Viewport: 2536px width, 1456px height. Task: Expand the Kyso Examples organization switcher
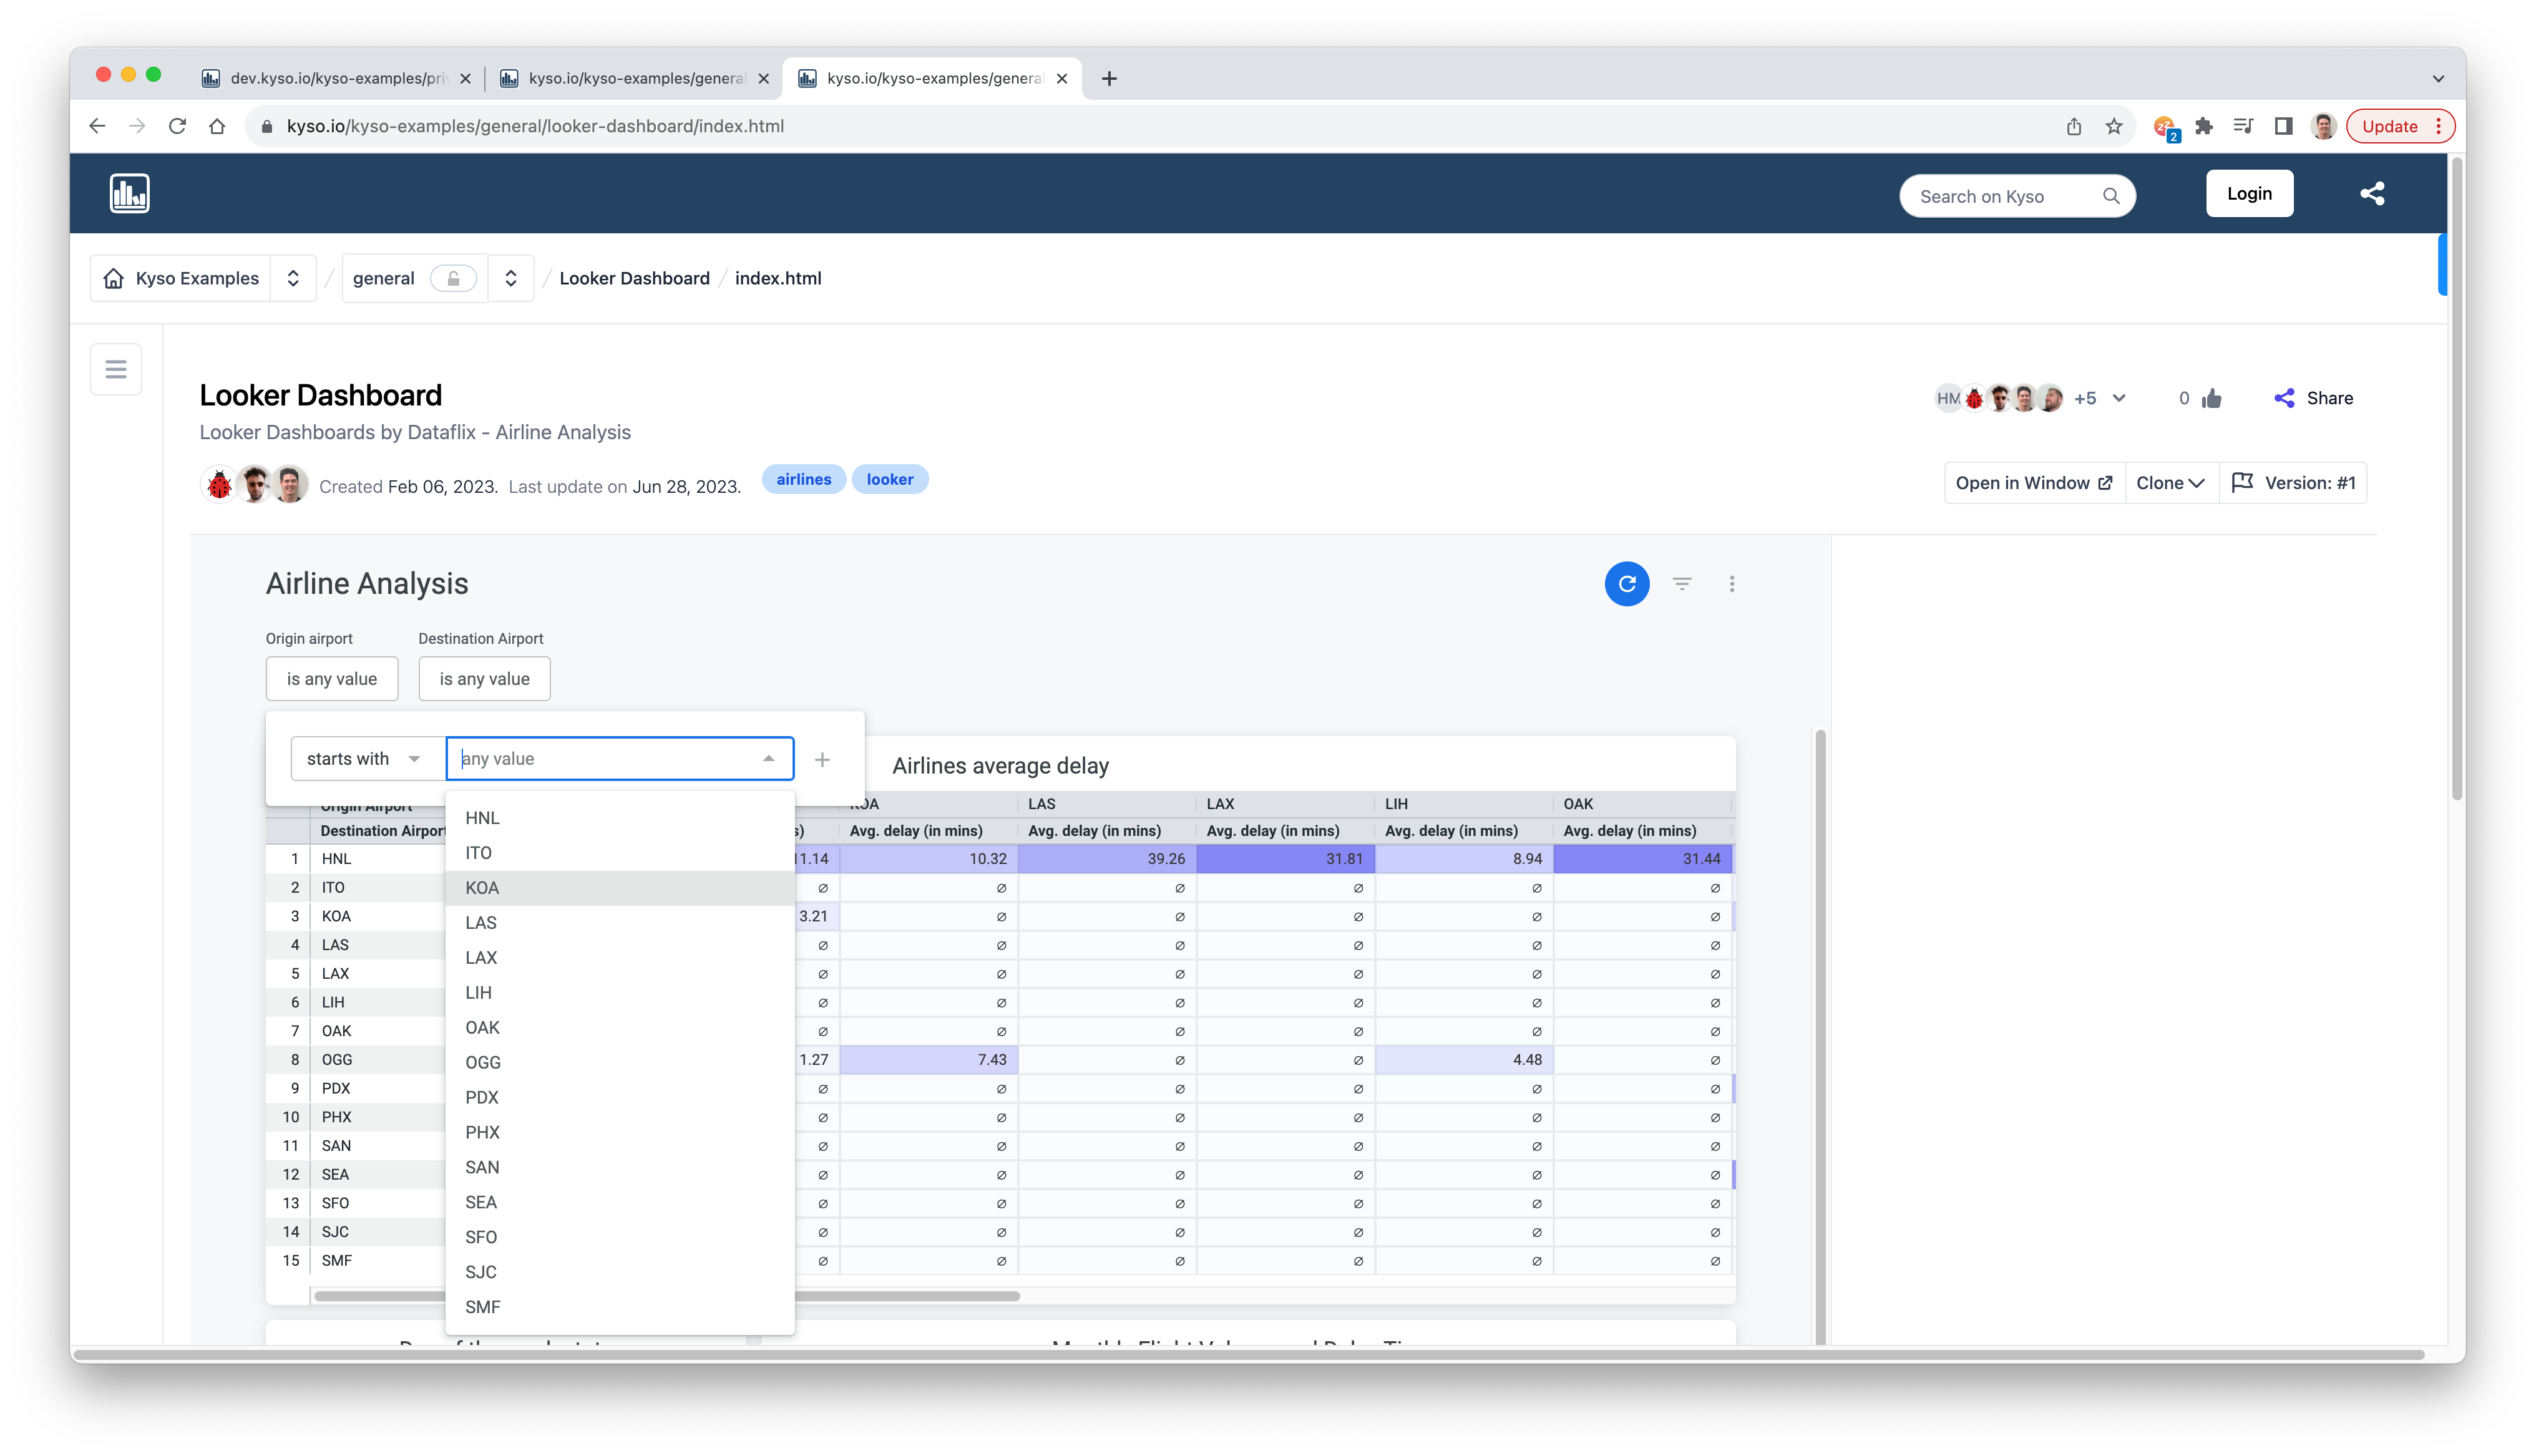click(293, 278)
